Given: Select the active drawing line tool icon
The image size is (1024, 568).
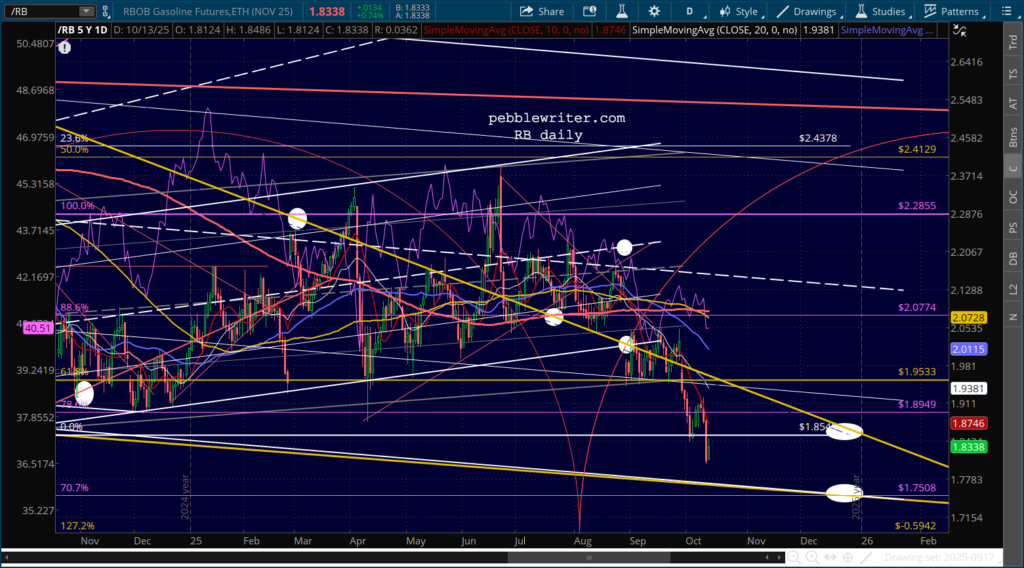Looking at the screenshot, I should pos(866,558).
